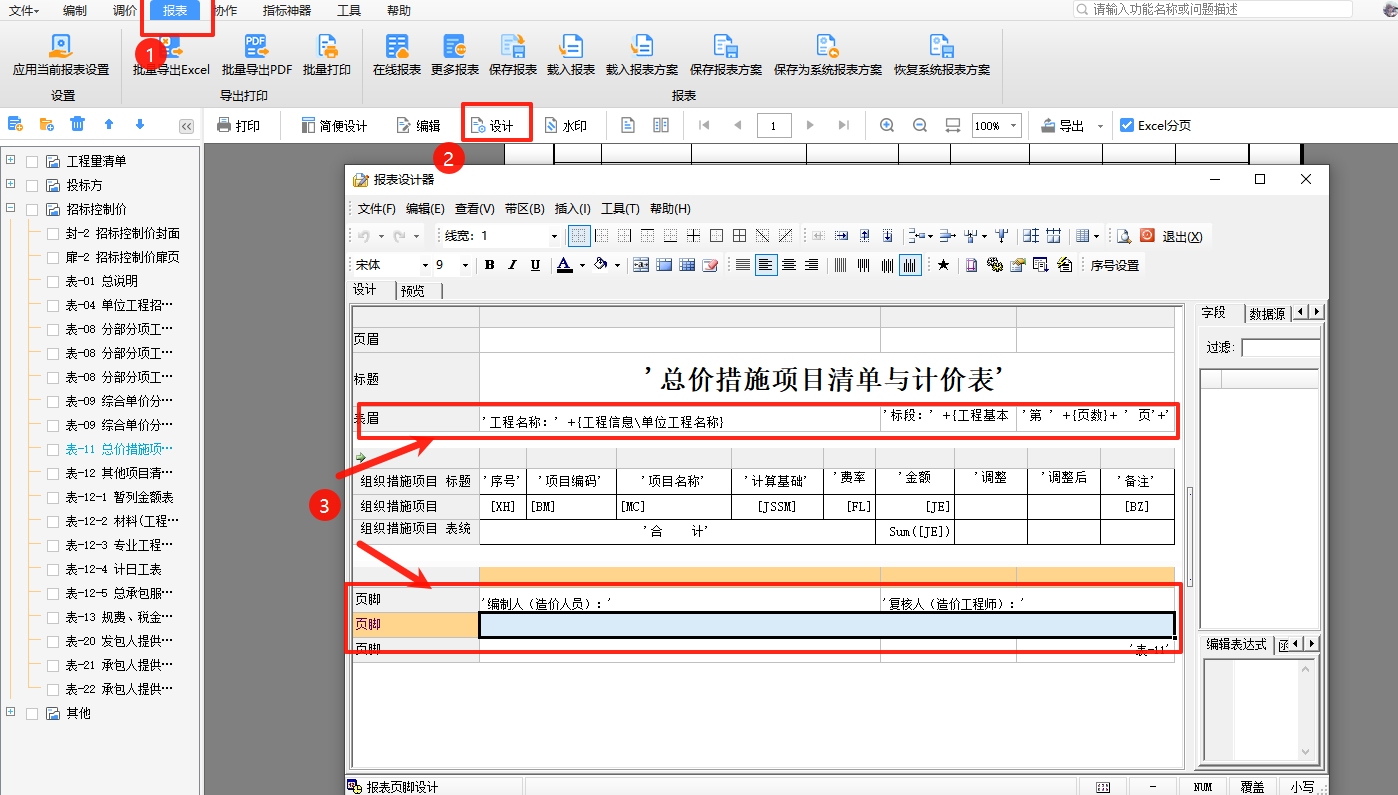This screenshot has width=1398, height=795.
Task: Open the 文件 menu in main window
Action: pyautogui.click(x=24, y=10)
